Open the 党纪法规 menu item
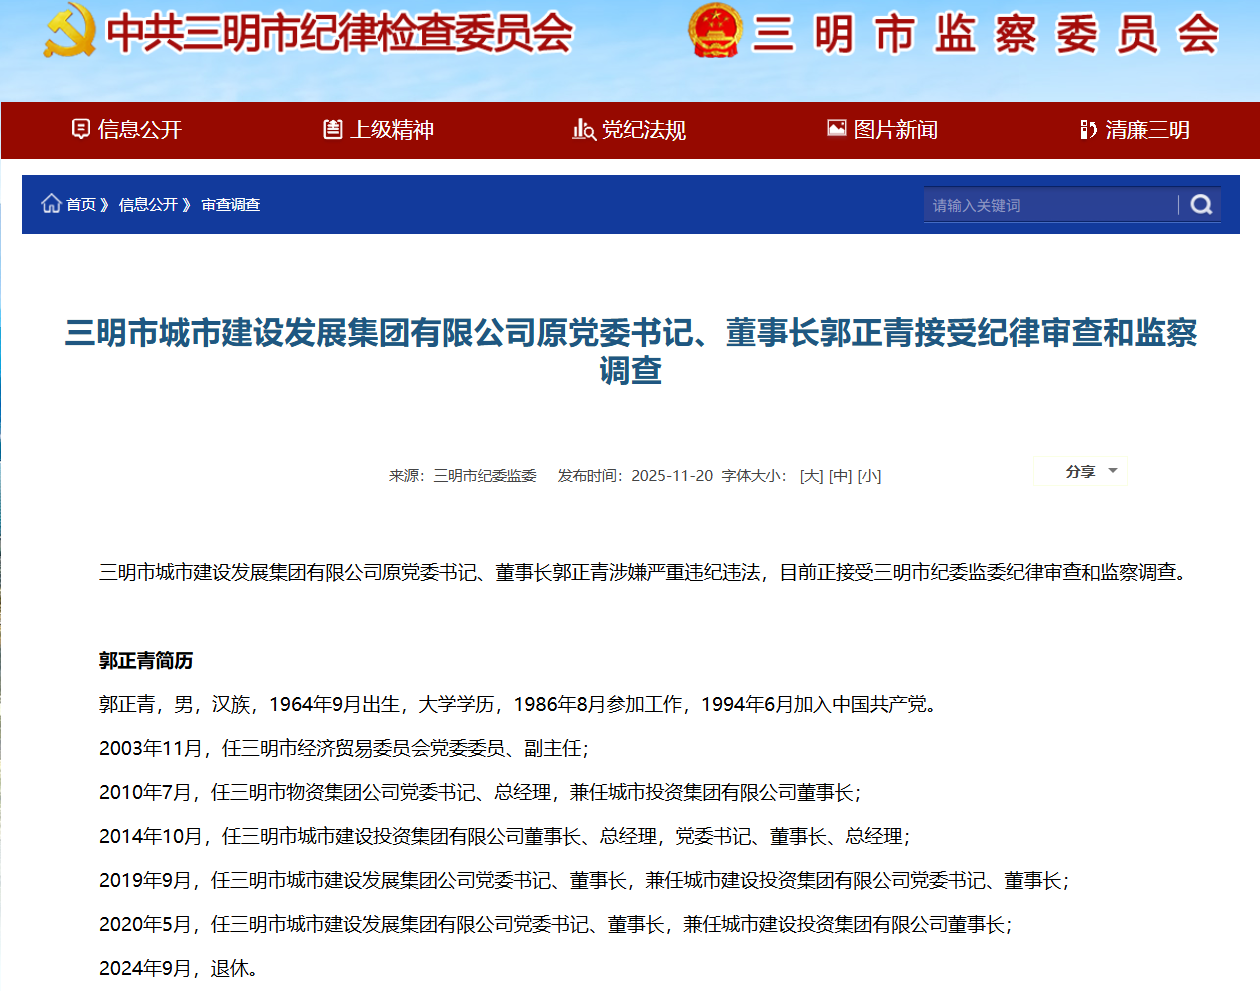 (x=643, y=130)
